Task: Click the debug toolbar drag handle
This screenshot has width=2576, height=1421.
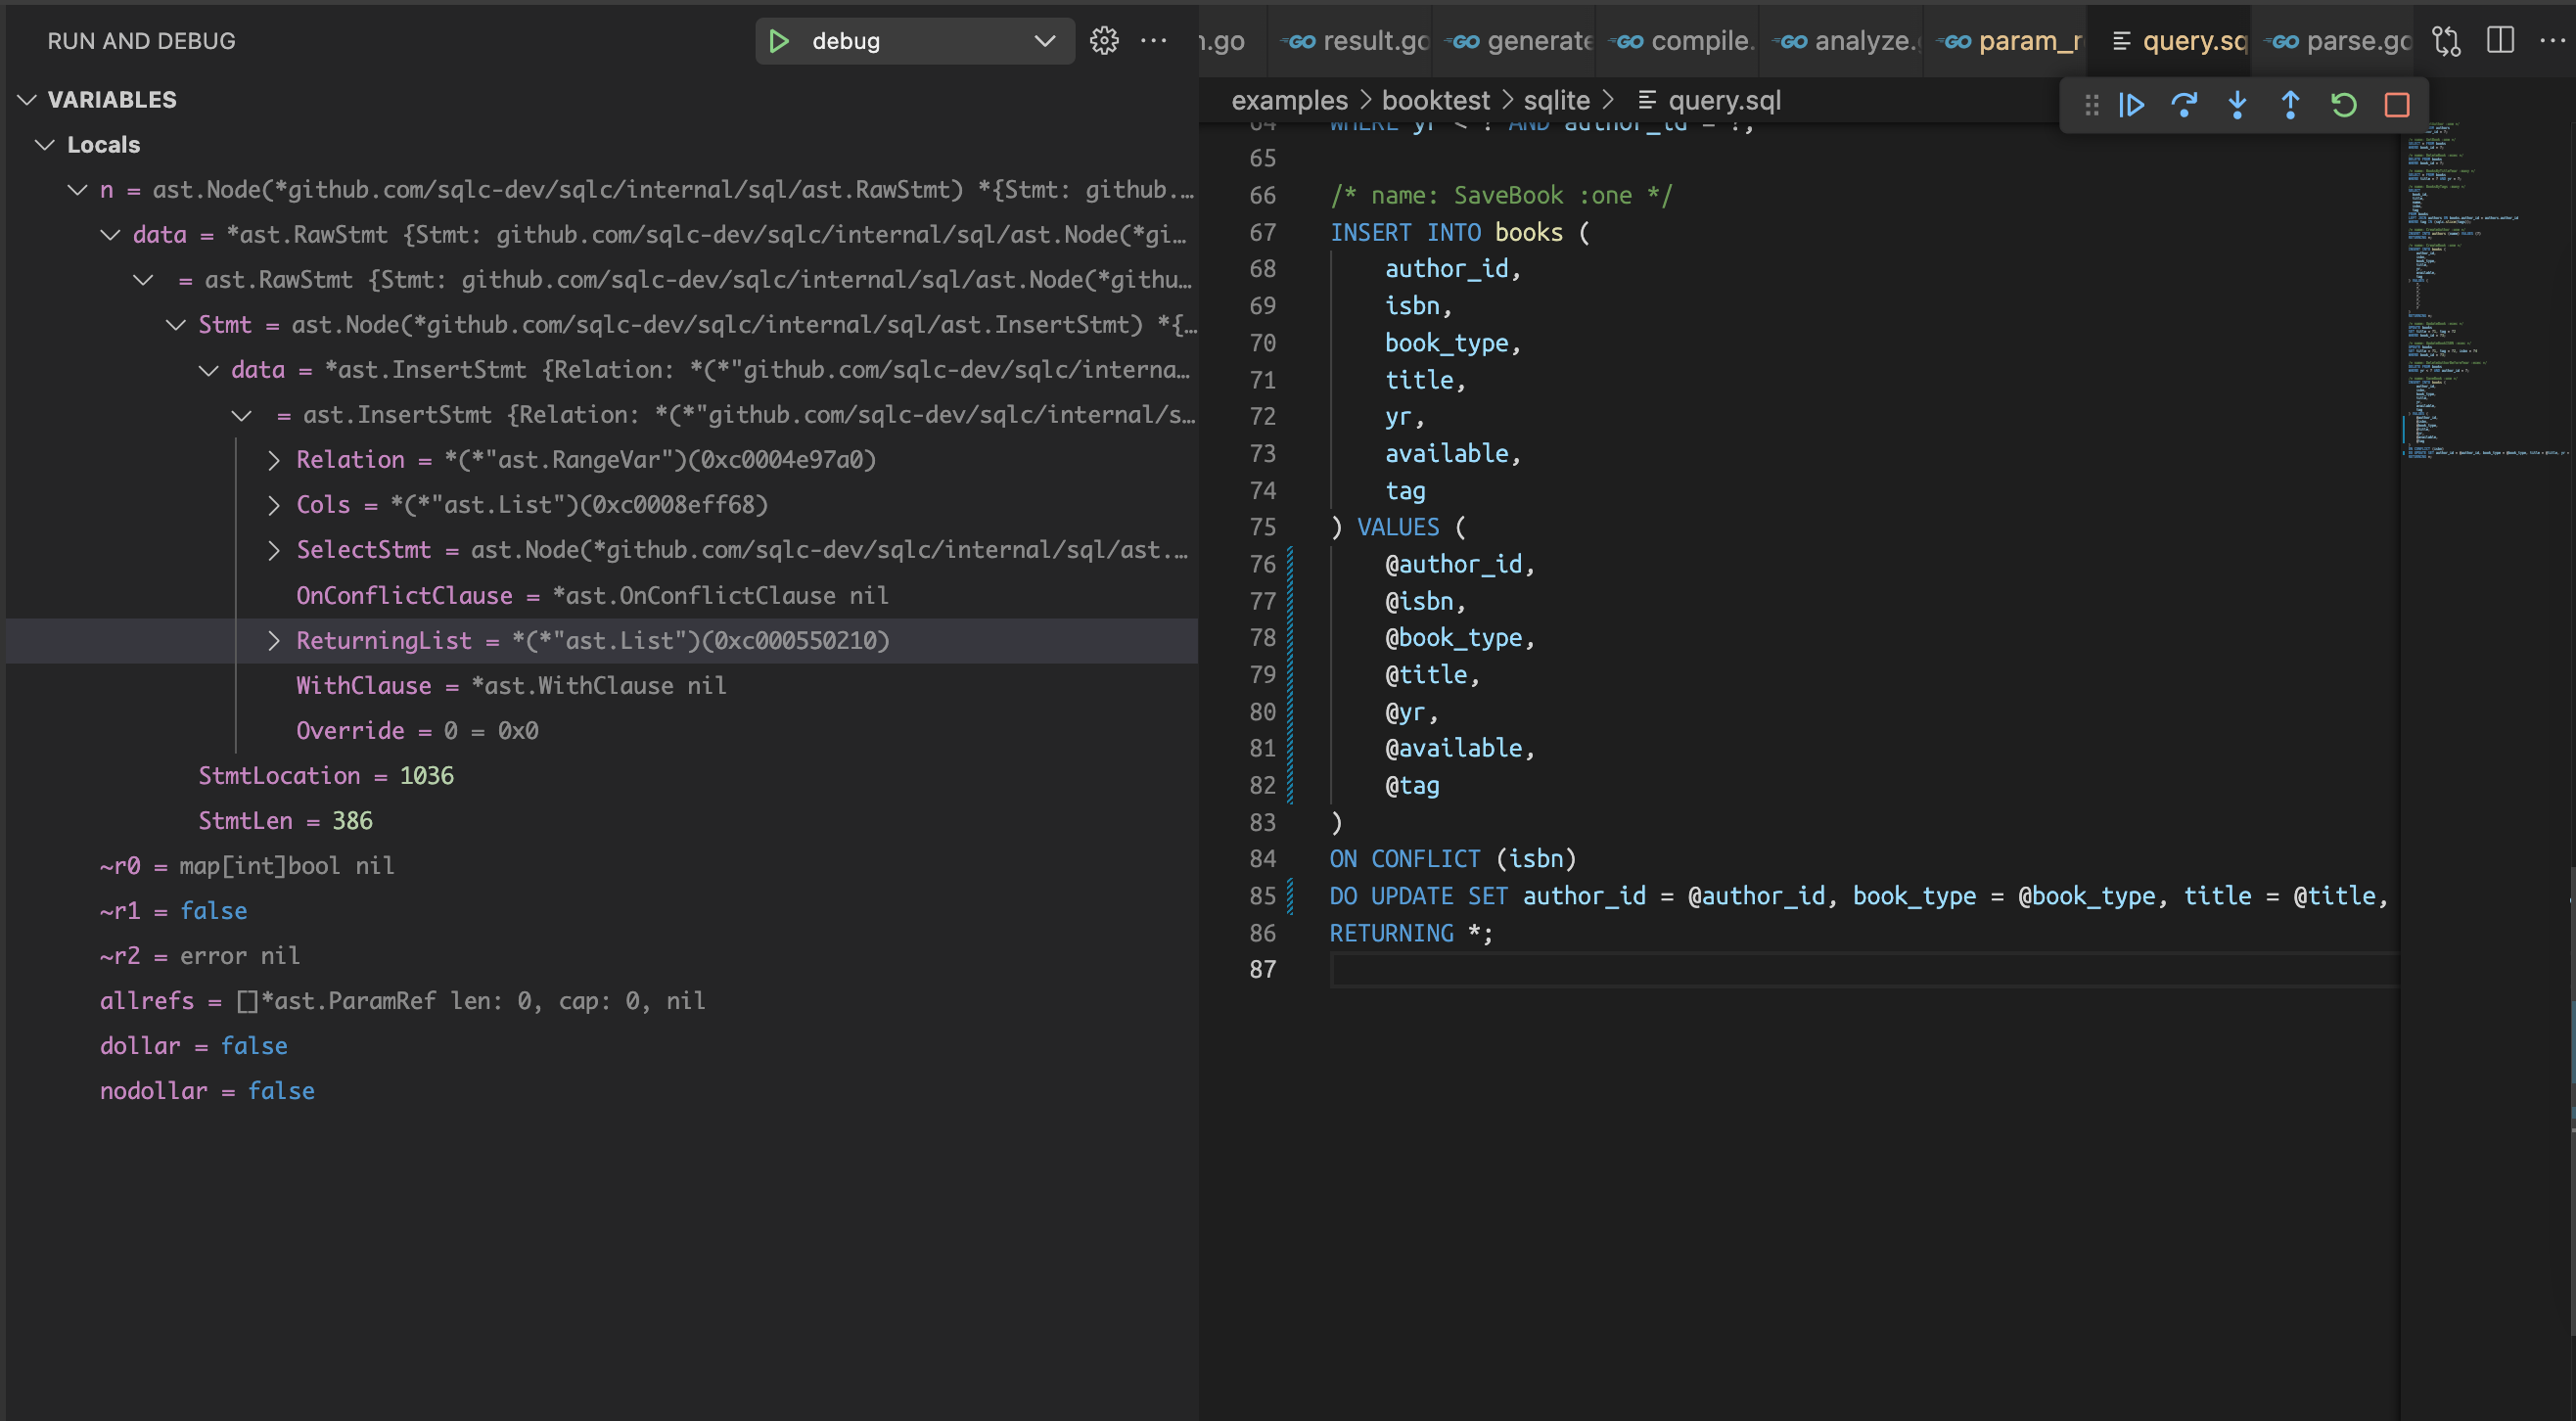Action: point(2091,105)
